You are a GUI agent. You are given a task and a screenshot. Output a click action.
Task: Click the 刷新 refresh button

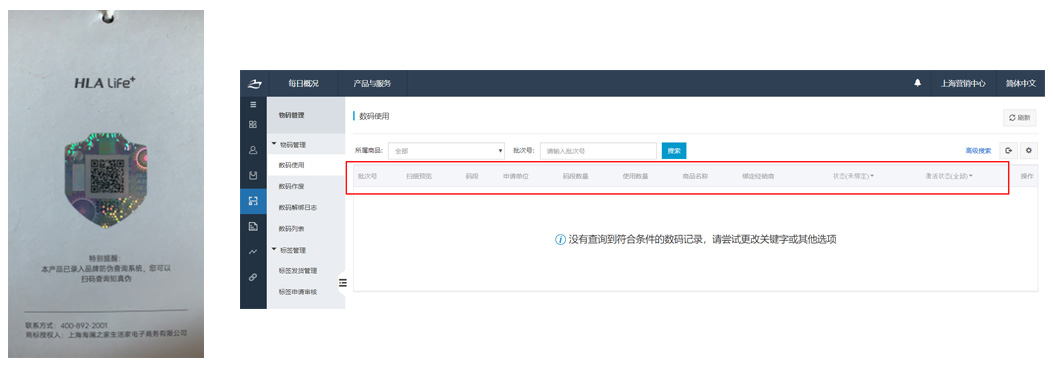[x=1019, y=118]
